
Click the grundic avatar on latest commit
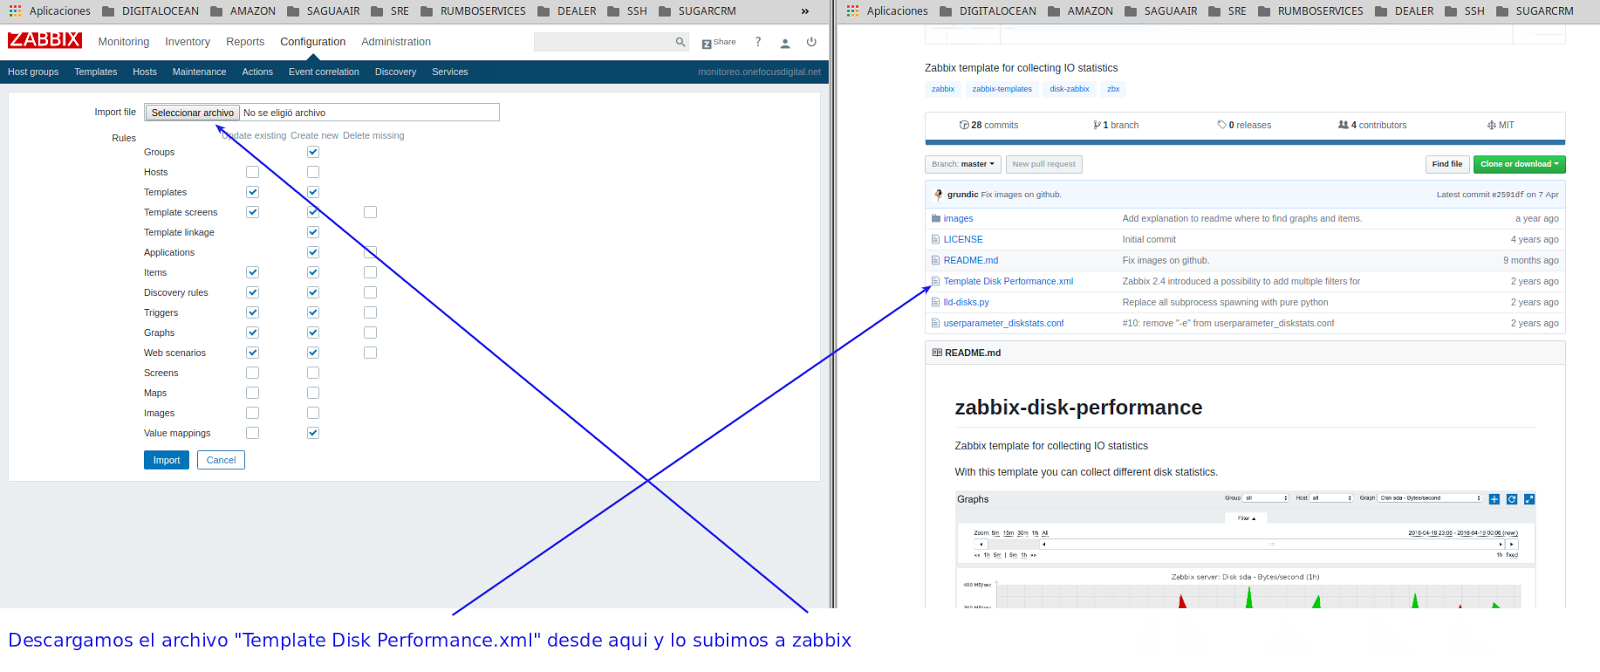[x=938, y=194]
